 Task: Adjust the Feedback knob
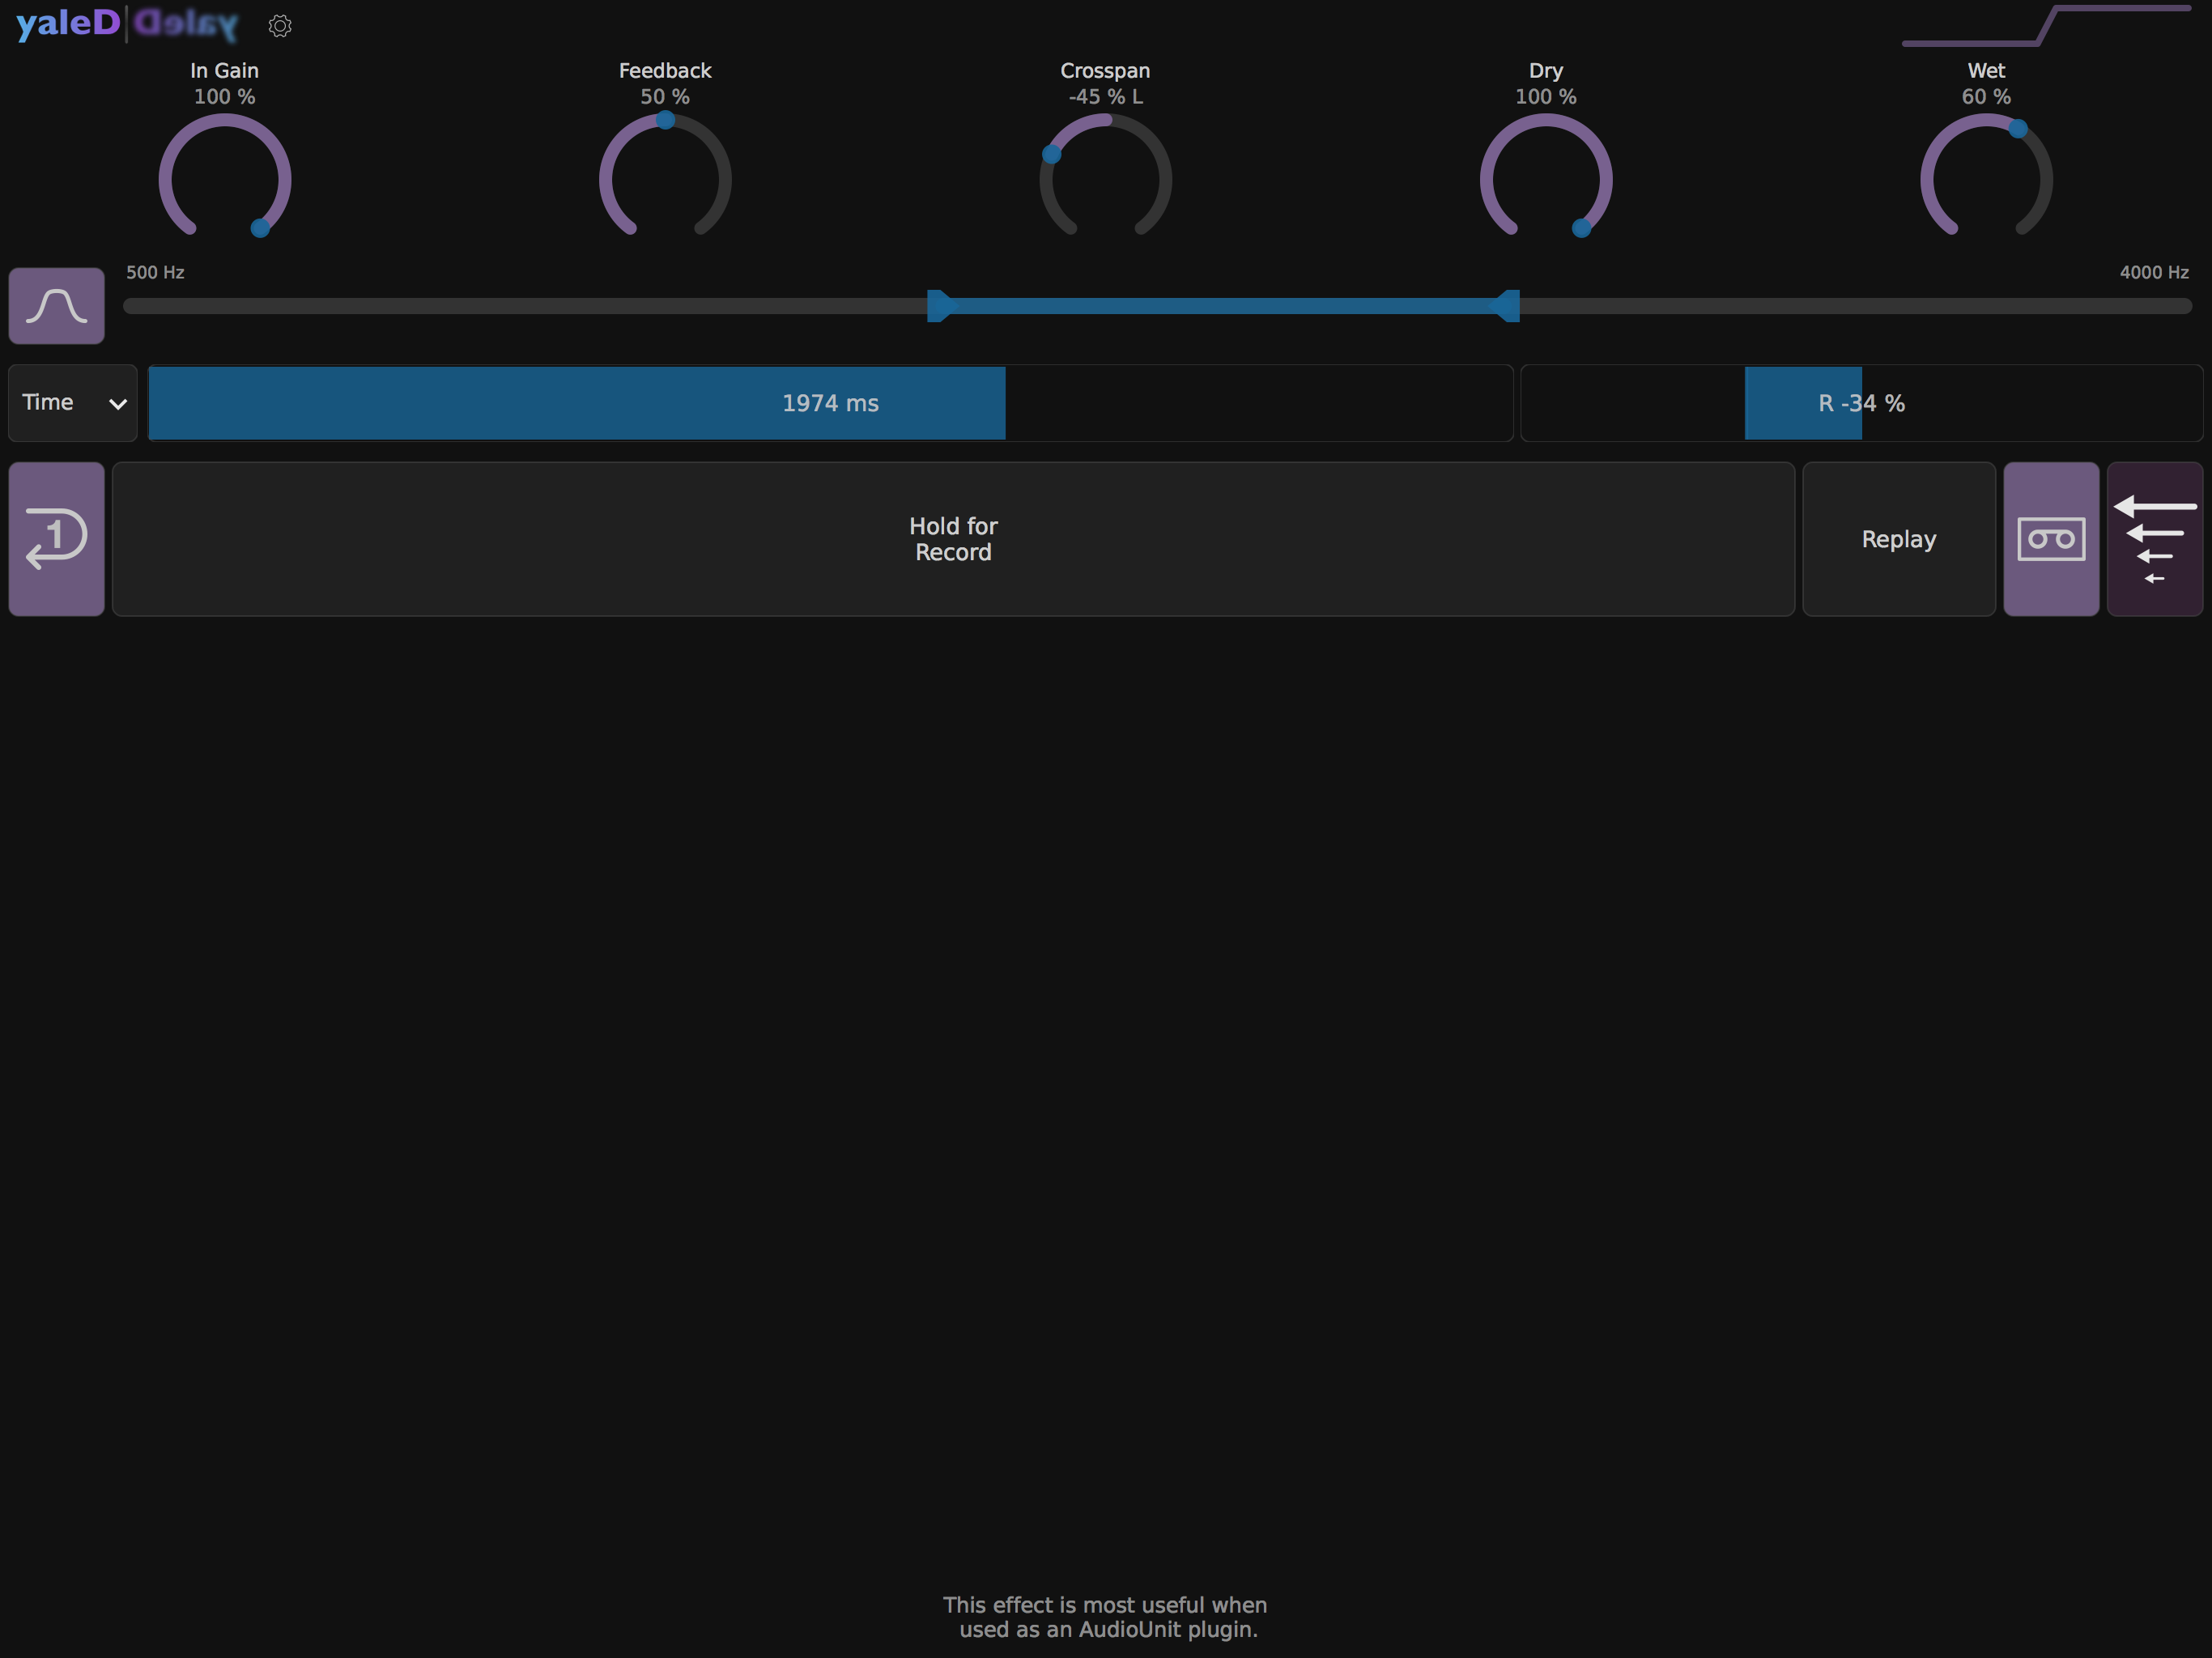coord(664,178)
